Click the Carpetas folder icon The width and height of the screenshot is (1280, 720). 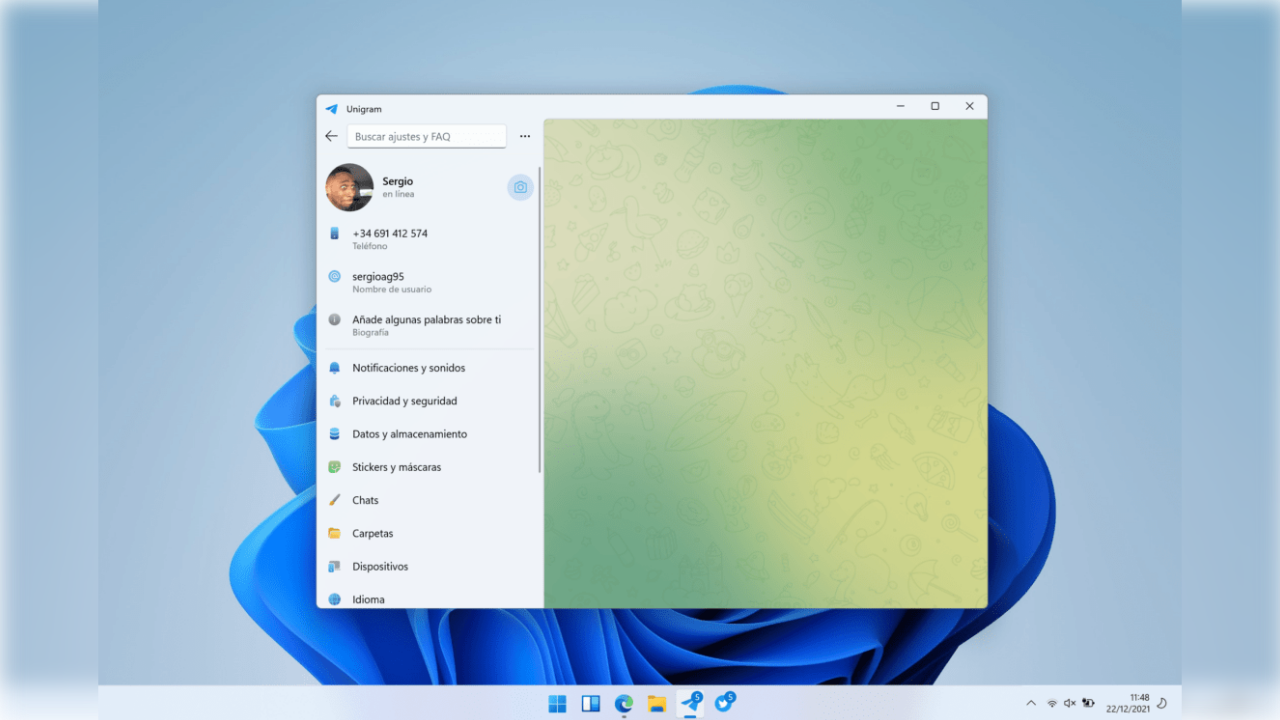click(x=335, y=533)
